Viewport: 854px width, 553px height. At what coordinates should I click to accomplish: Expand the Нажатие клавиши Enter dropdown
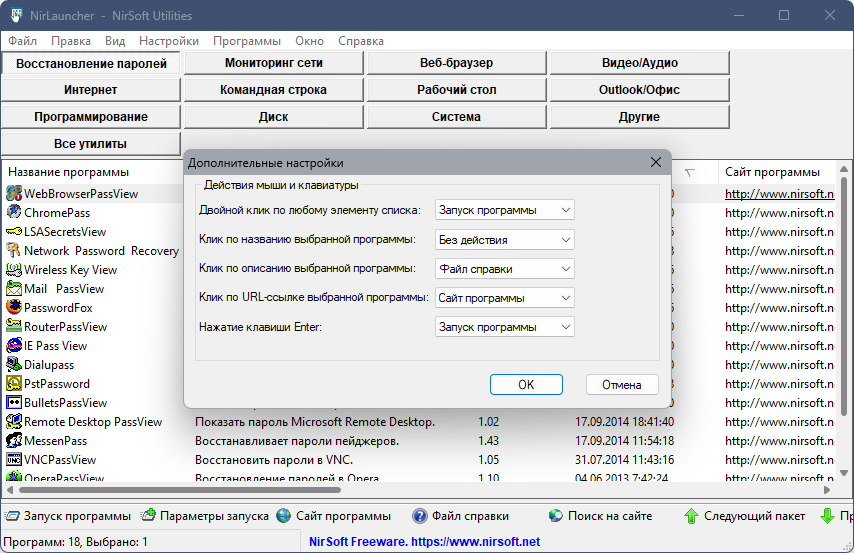pyautogui.click(x=504, y=327)
